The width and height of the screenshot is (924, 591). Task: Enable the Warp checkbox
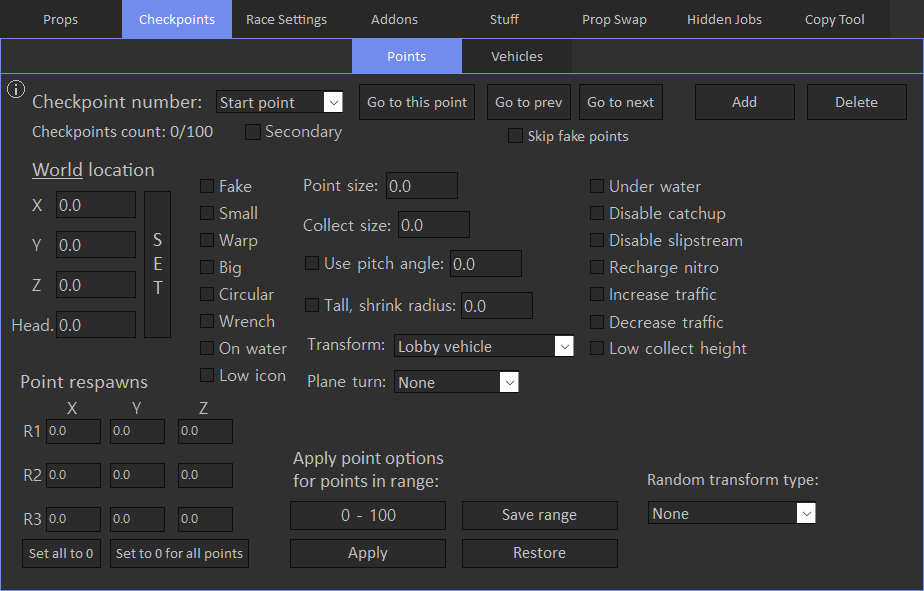pos(207,240)
